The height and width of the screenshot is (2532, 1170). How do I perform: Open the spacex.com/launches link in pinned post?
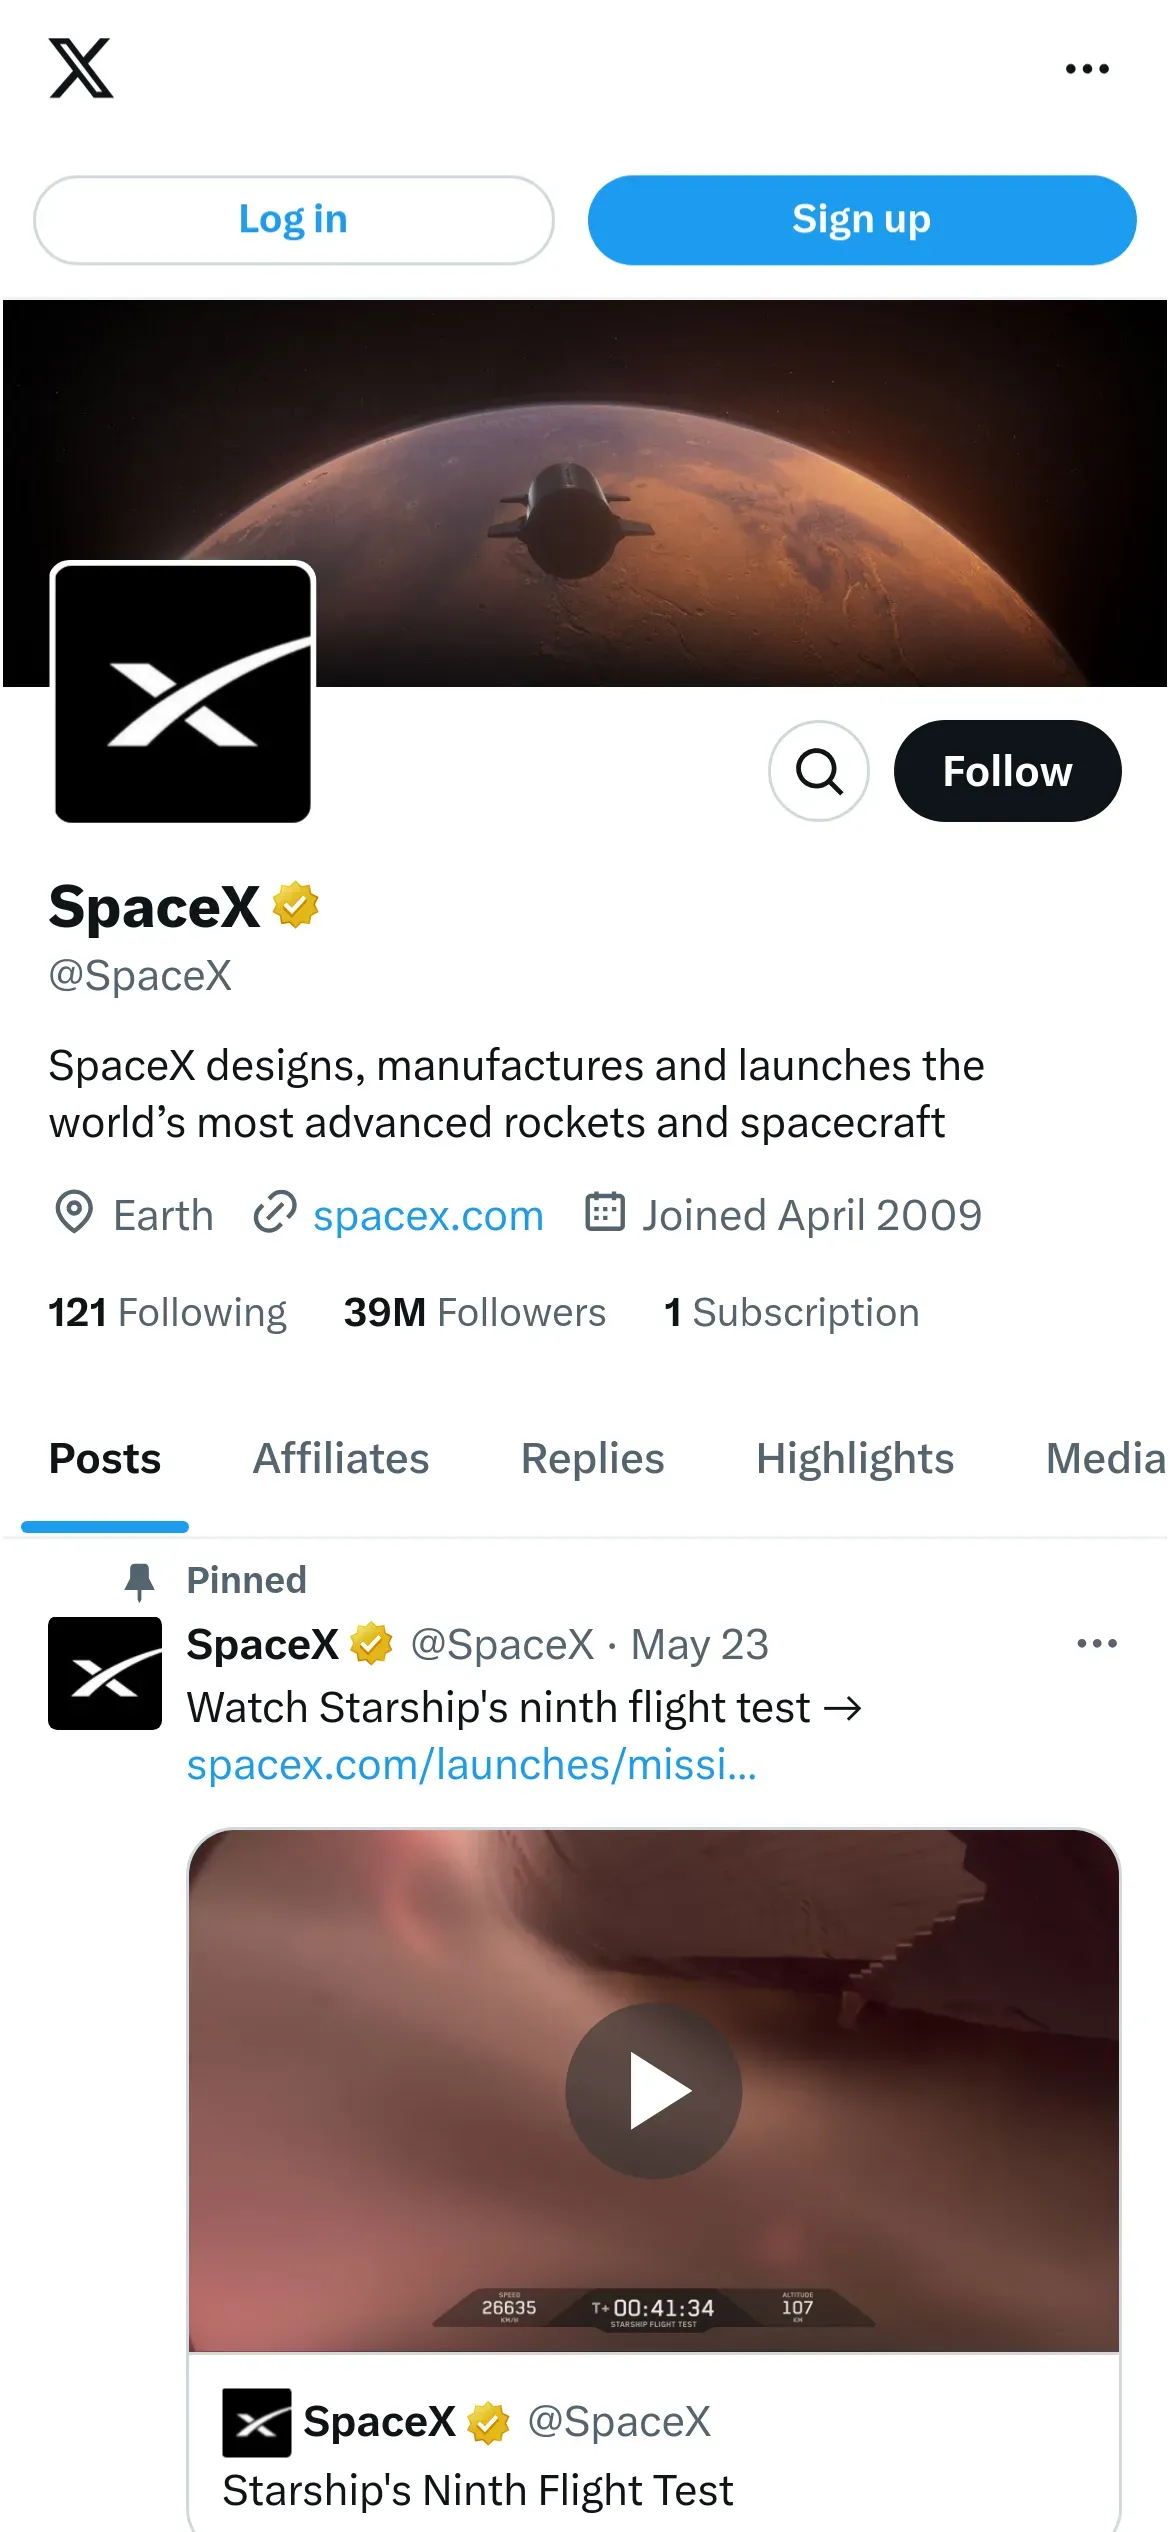point(471,1765)
